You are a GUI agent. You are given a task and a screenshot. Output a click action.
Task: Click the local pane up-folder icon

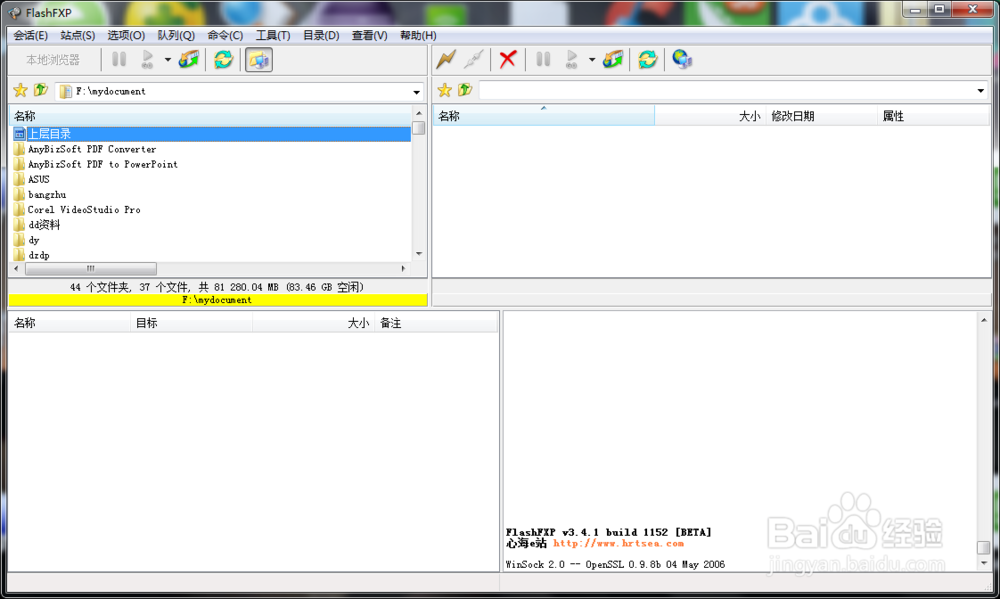[41, 91]
